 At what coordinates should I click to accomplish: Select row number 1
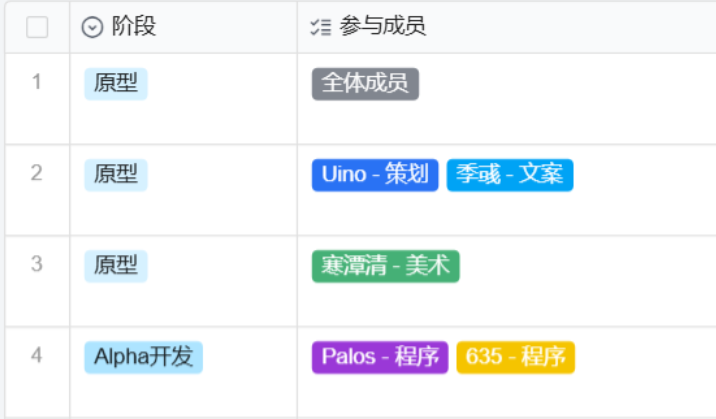coord(37,82)
